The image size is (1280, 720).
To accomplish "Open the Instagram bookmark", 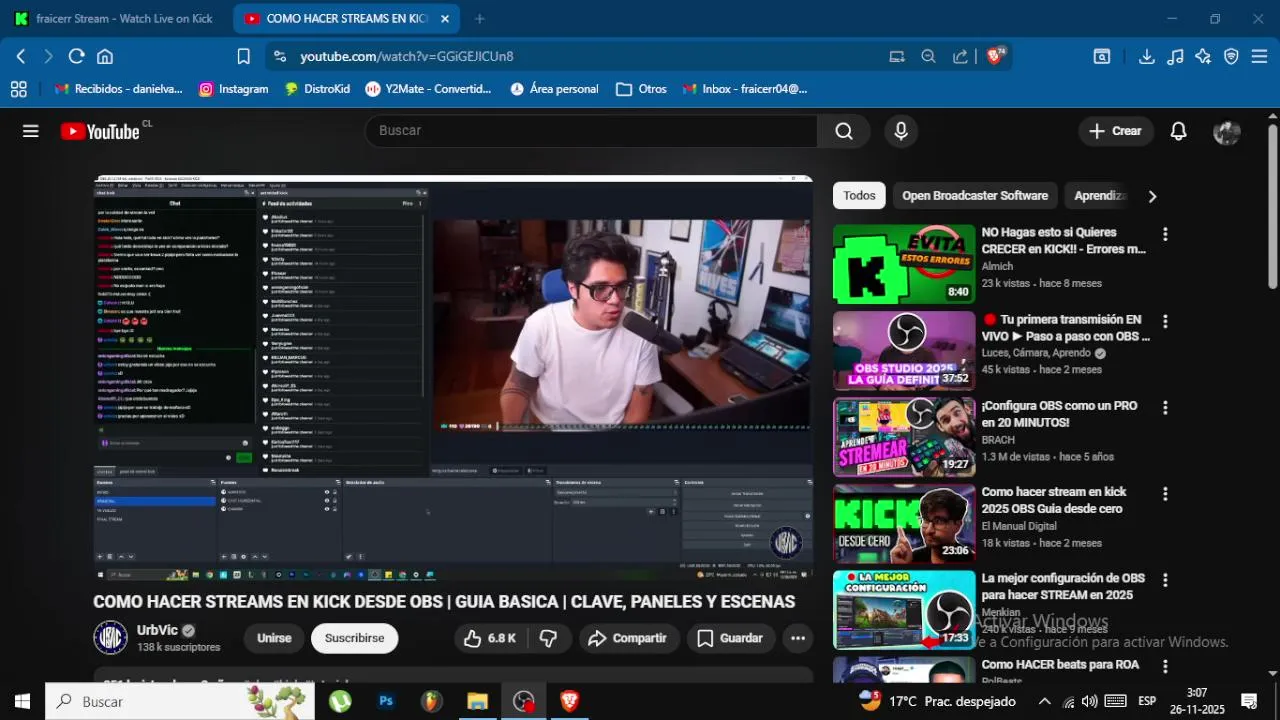I will coord(233,89).
